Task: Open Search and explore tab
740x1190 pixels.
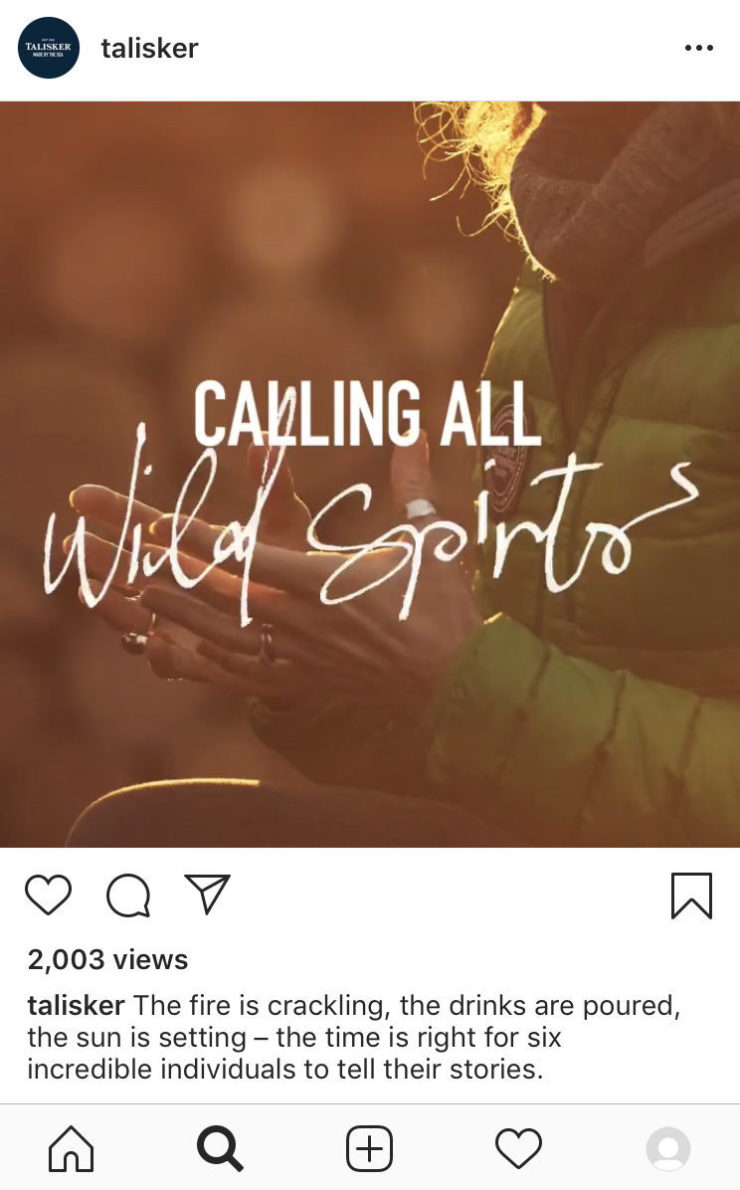Action: coord(220,1148)
